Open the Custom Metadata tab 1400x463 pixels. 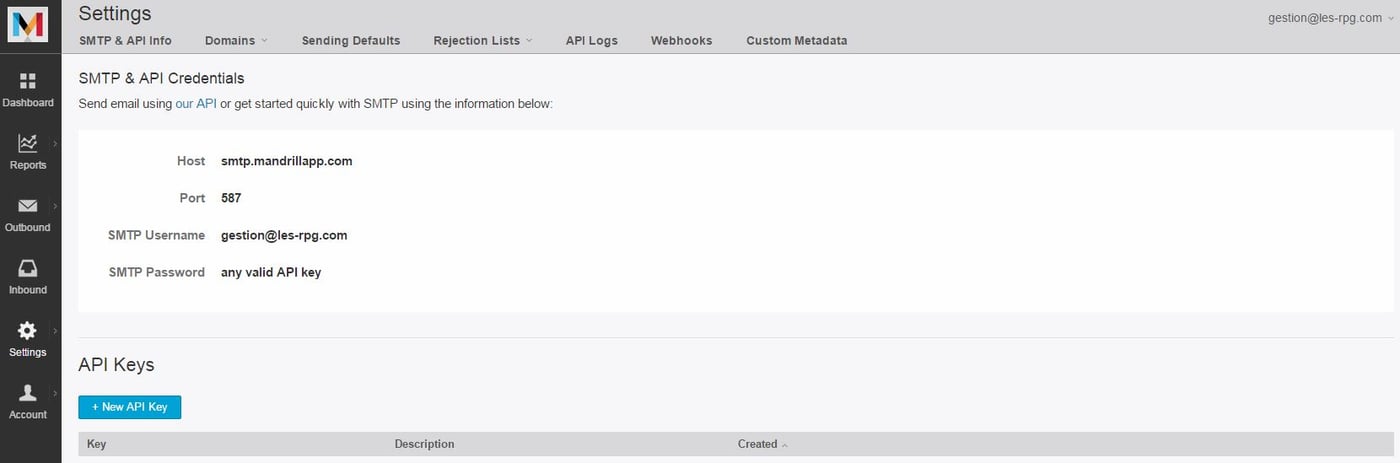pos(796,41)
